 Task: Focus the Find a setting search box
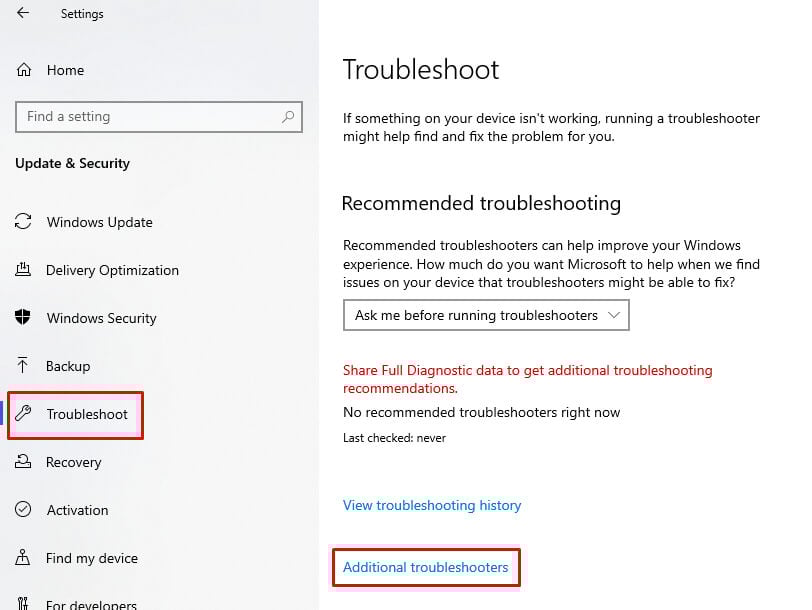point(150,117)
